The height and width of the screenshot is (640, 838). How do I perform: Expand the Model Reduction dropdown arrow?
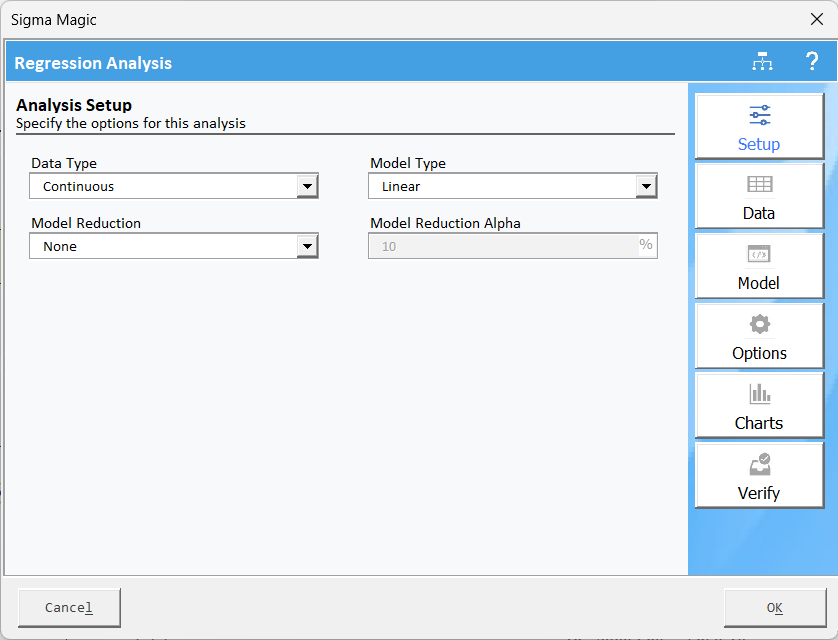click(x=307, y=246)
